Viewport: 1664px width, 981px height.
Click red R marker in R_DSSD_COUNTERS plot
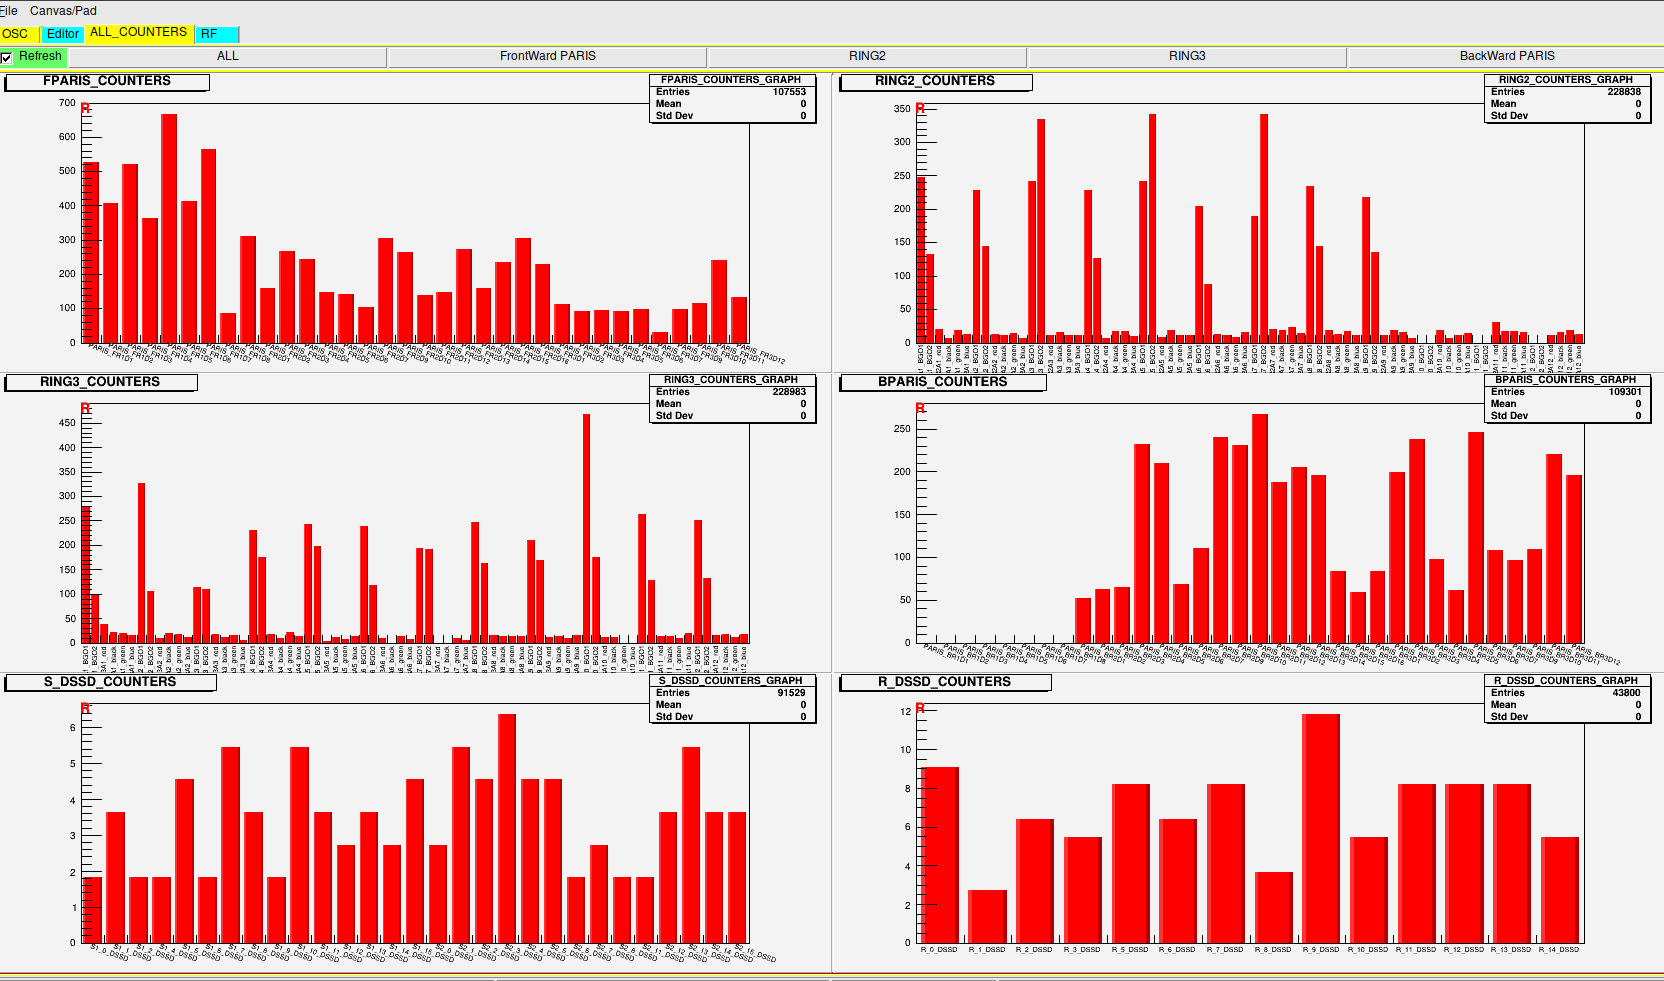pos(920,708)
